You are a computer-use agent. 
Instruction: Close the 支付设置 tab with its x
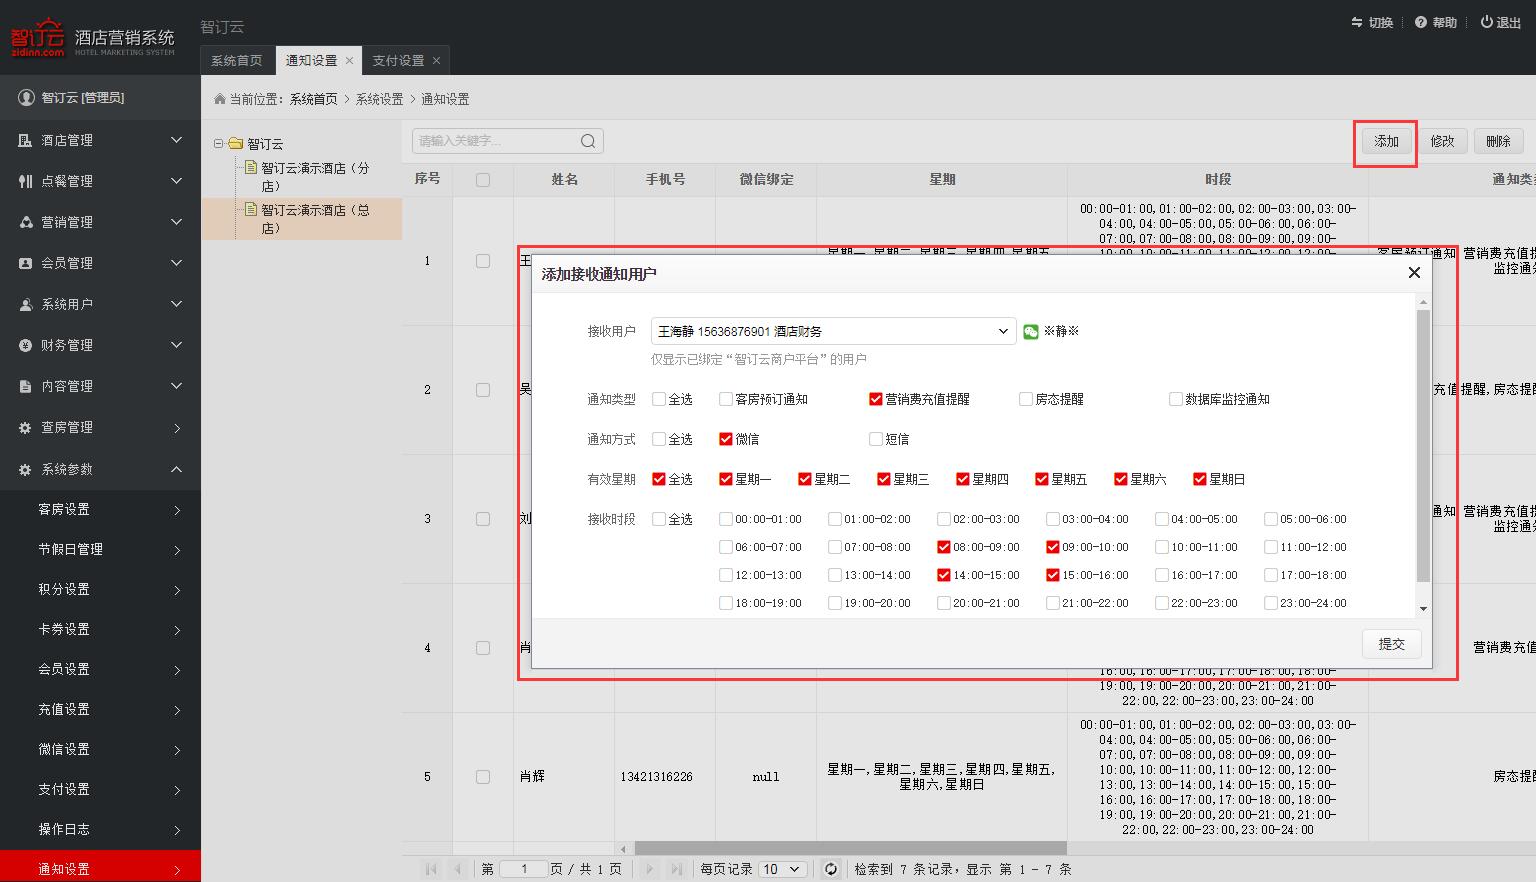pyautogui.click(x=436, y=61)
